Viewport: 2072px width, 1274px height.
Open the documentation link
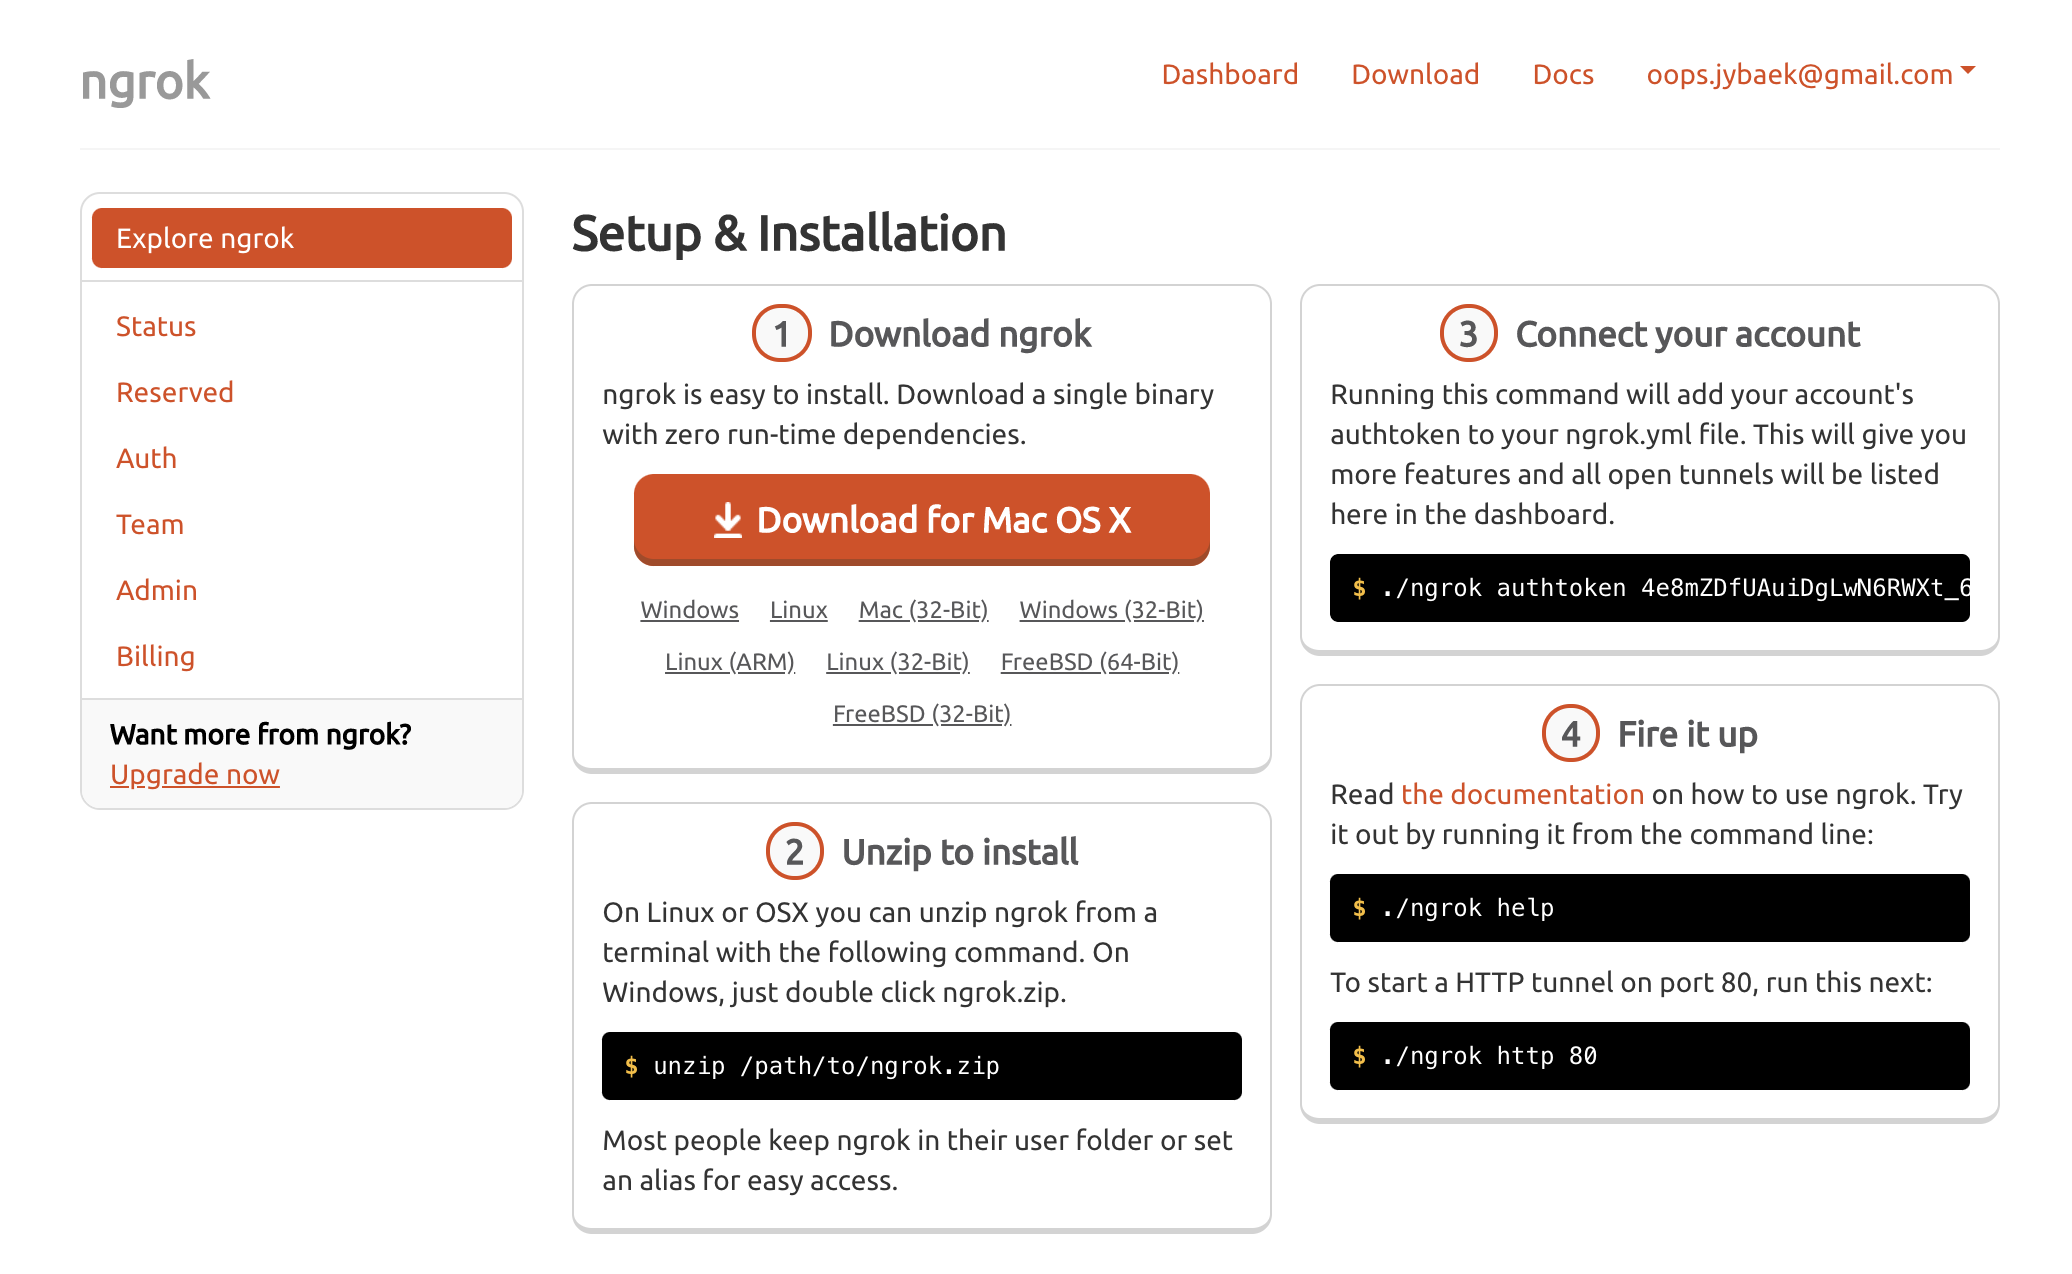[x=1523, y=794]
